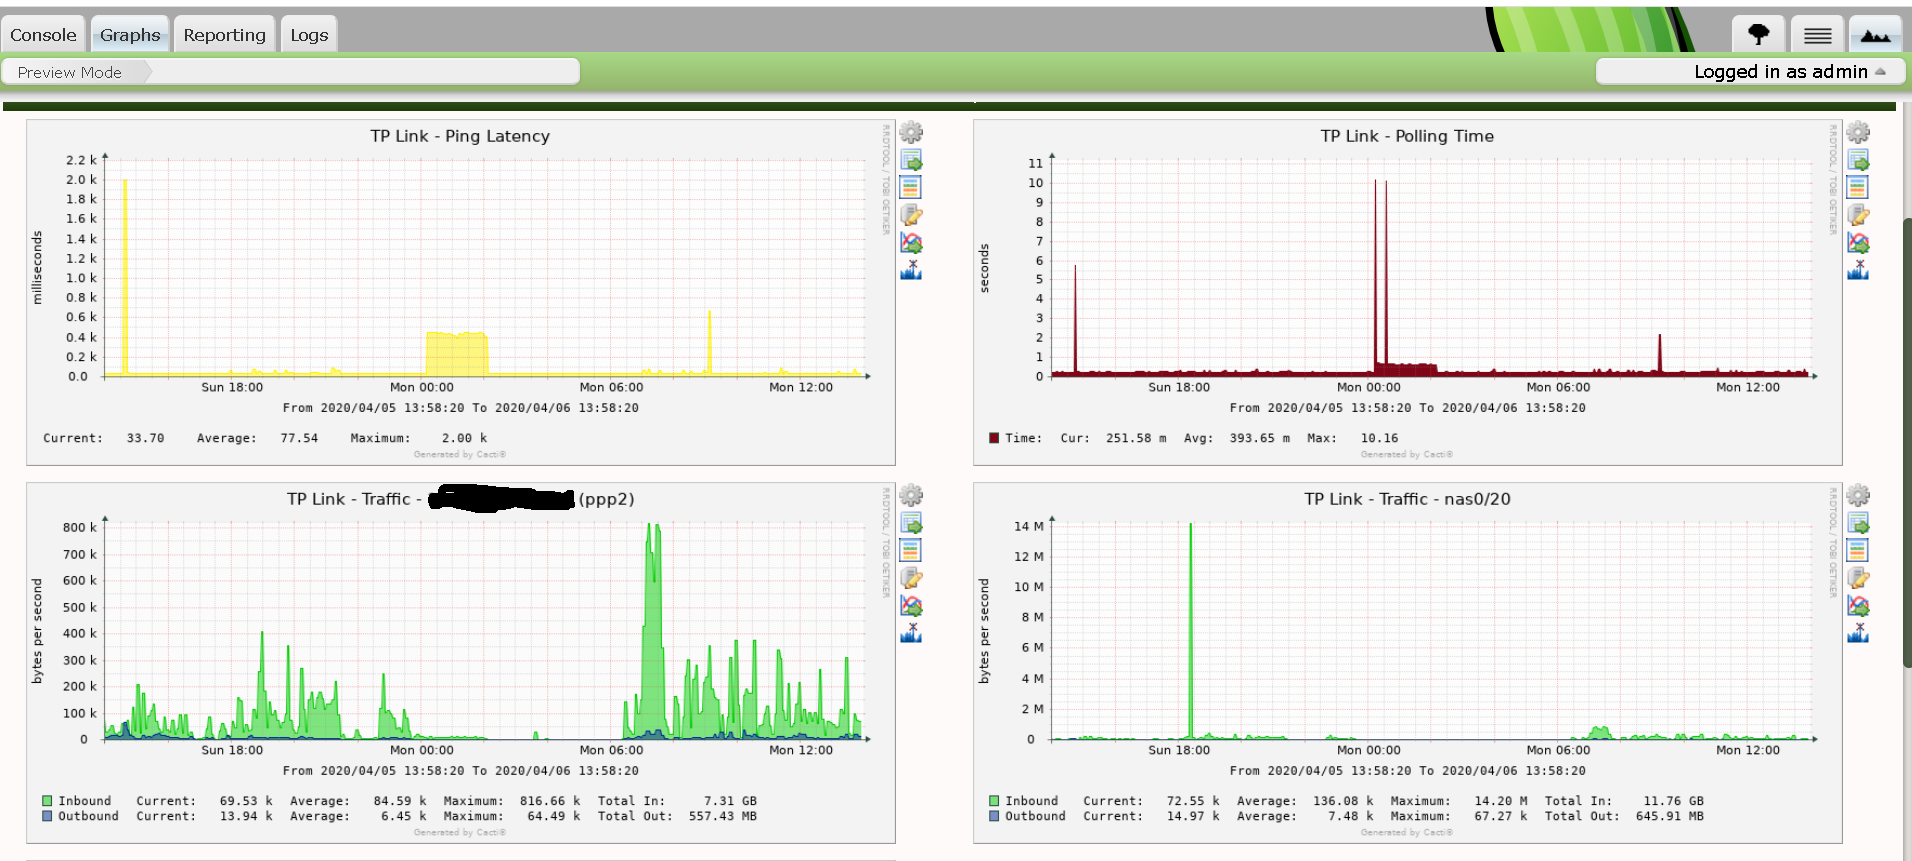Click blue Outbound swatch in nas0/20 legend
The image size is (1912, 861).
[994, 816]
